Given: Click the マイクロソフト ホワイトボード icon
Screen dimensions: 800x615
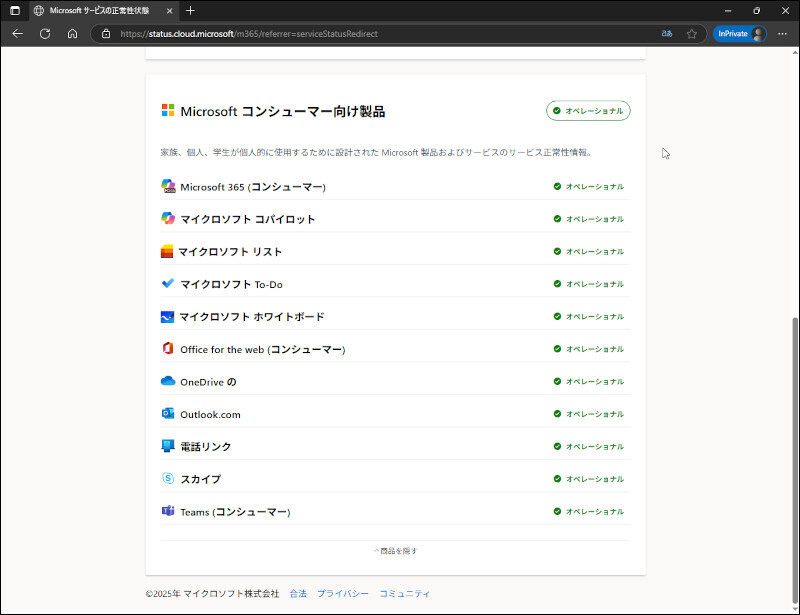Looking at the screenshot, I should pyautogui.click(x=167, y=316).
